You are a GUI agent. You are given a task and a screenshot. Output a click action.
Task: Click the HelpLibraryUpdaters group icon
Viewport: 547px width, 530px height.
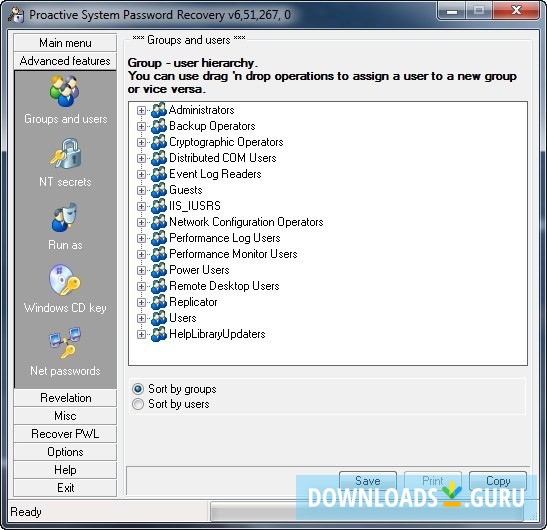(159, 334)
